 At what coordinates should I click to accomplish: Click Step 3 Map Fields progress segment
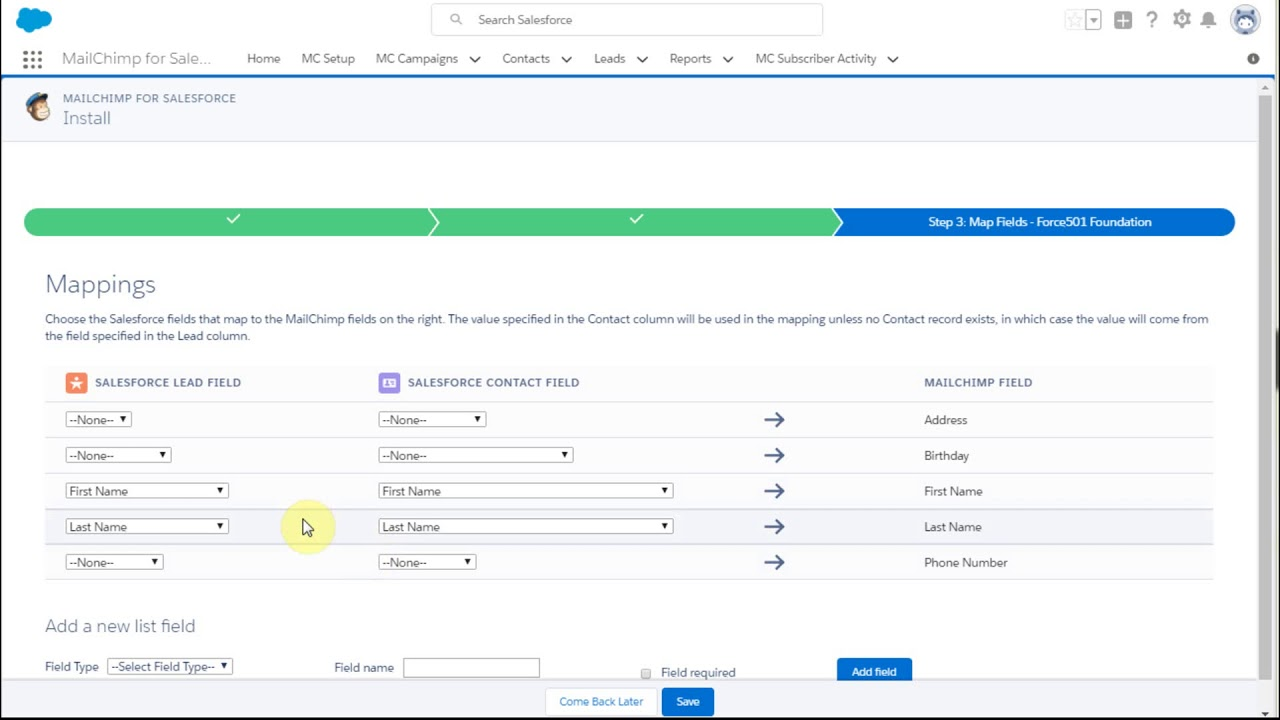click(x=1034, y=222)
